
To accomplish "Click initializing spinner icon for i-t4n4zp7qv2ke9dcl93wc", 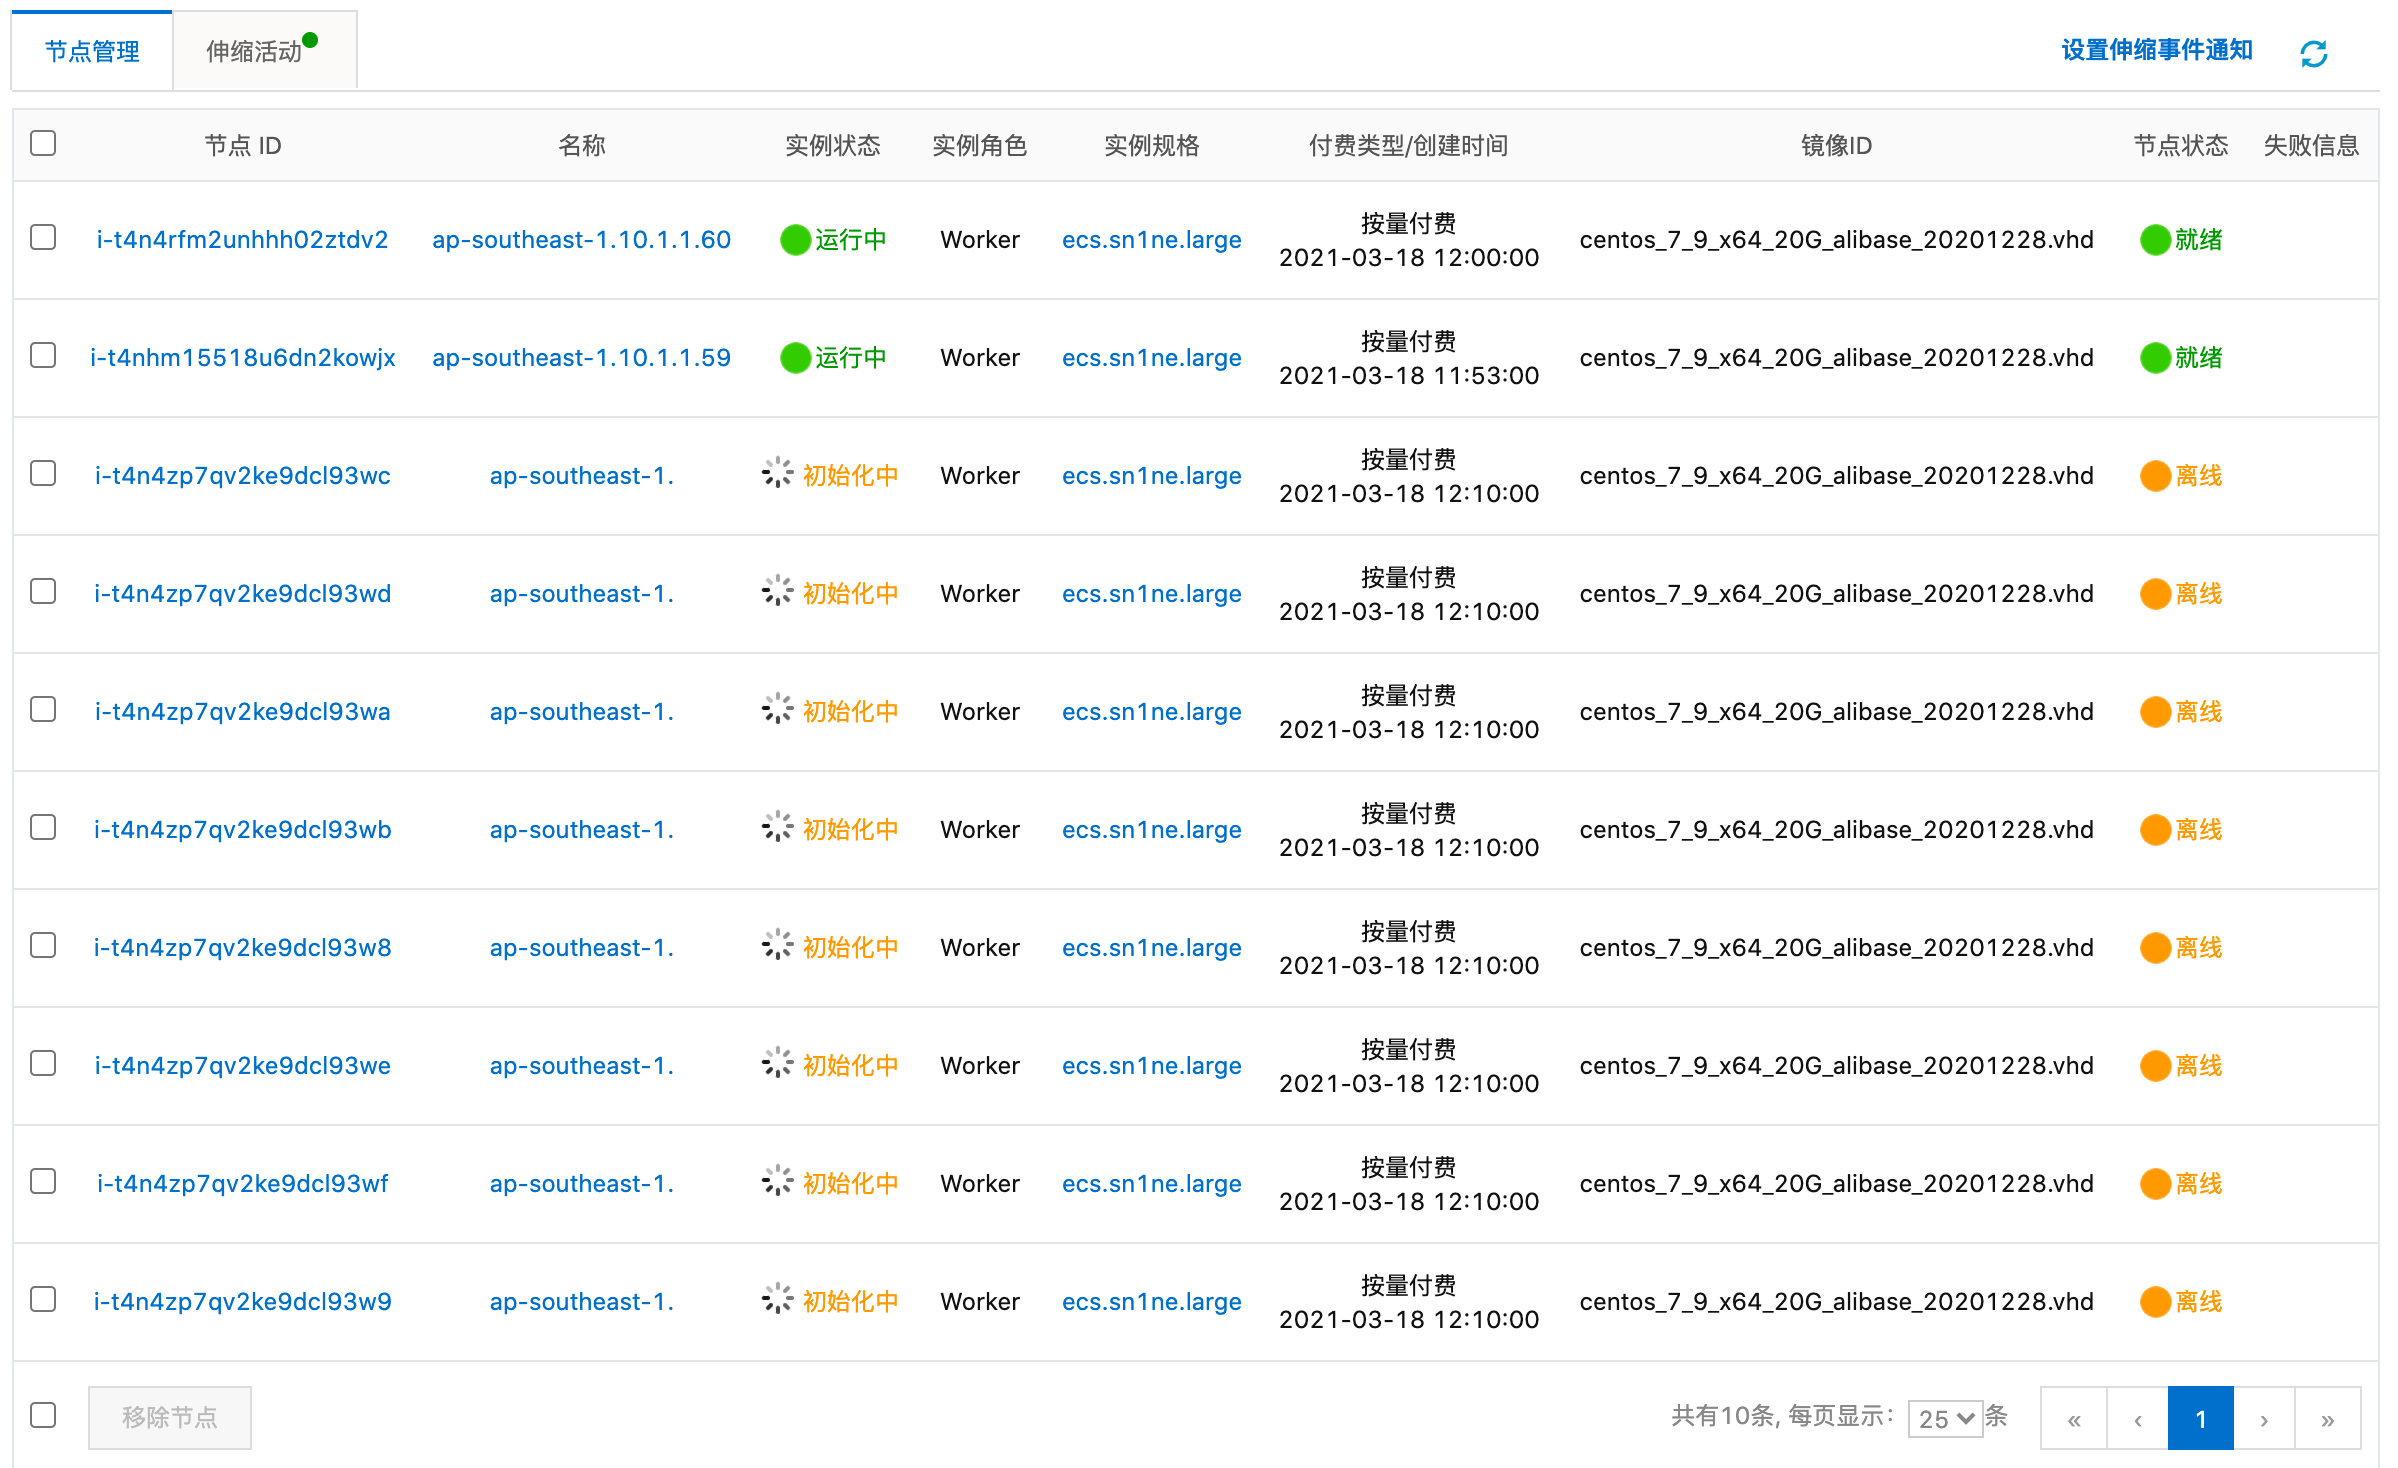I will [777, 473].
